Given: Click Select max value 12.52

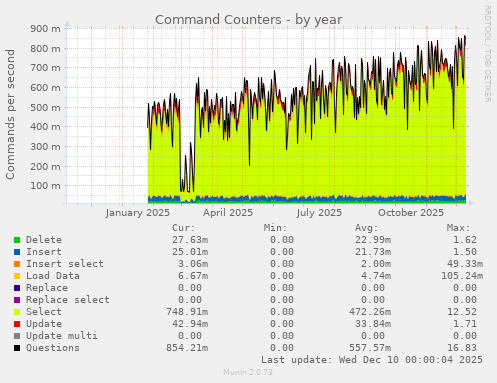Looking at the screenshot, I should pyautogui.click(x=462, y=312).
